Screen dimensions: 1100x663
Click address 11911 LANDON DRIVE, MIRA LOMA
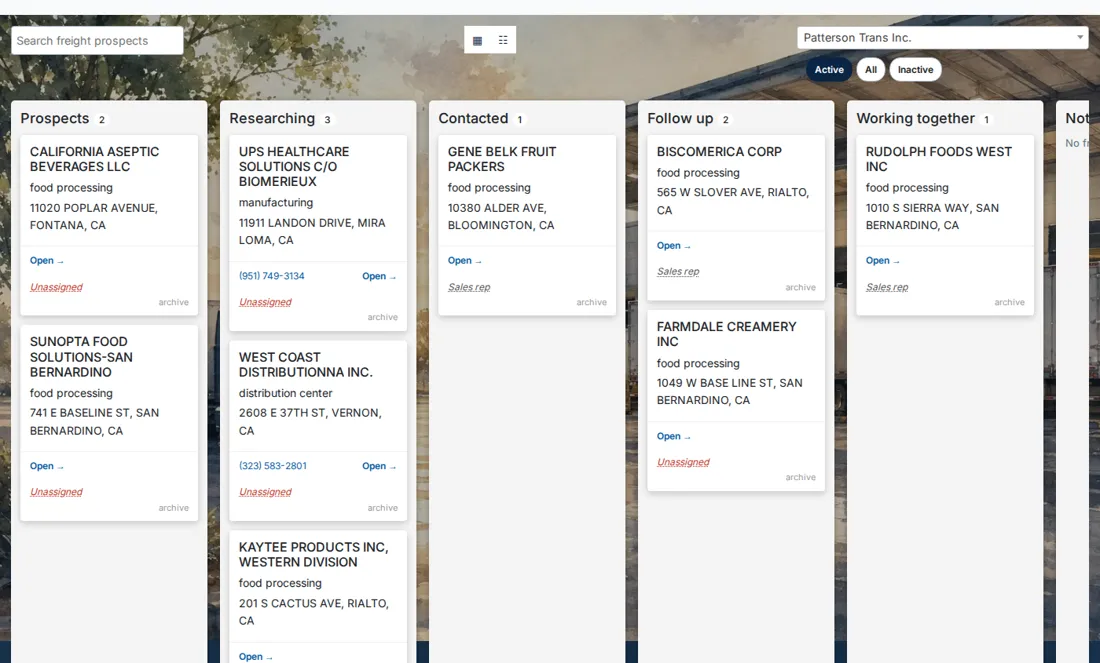[x=311, y=232]
